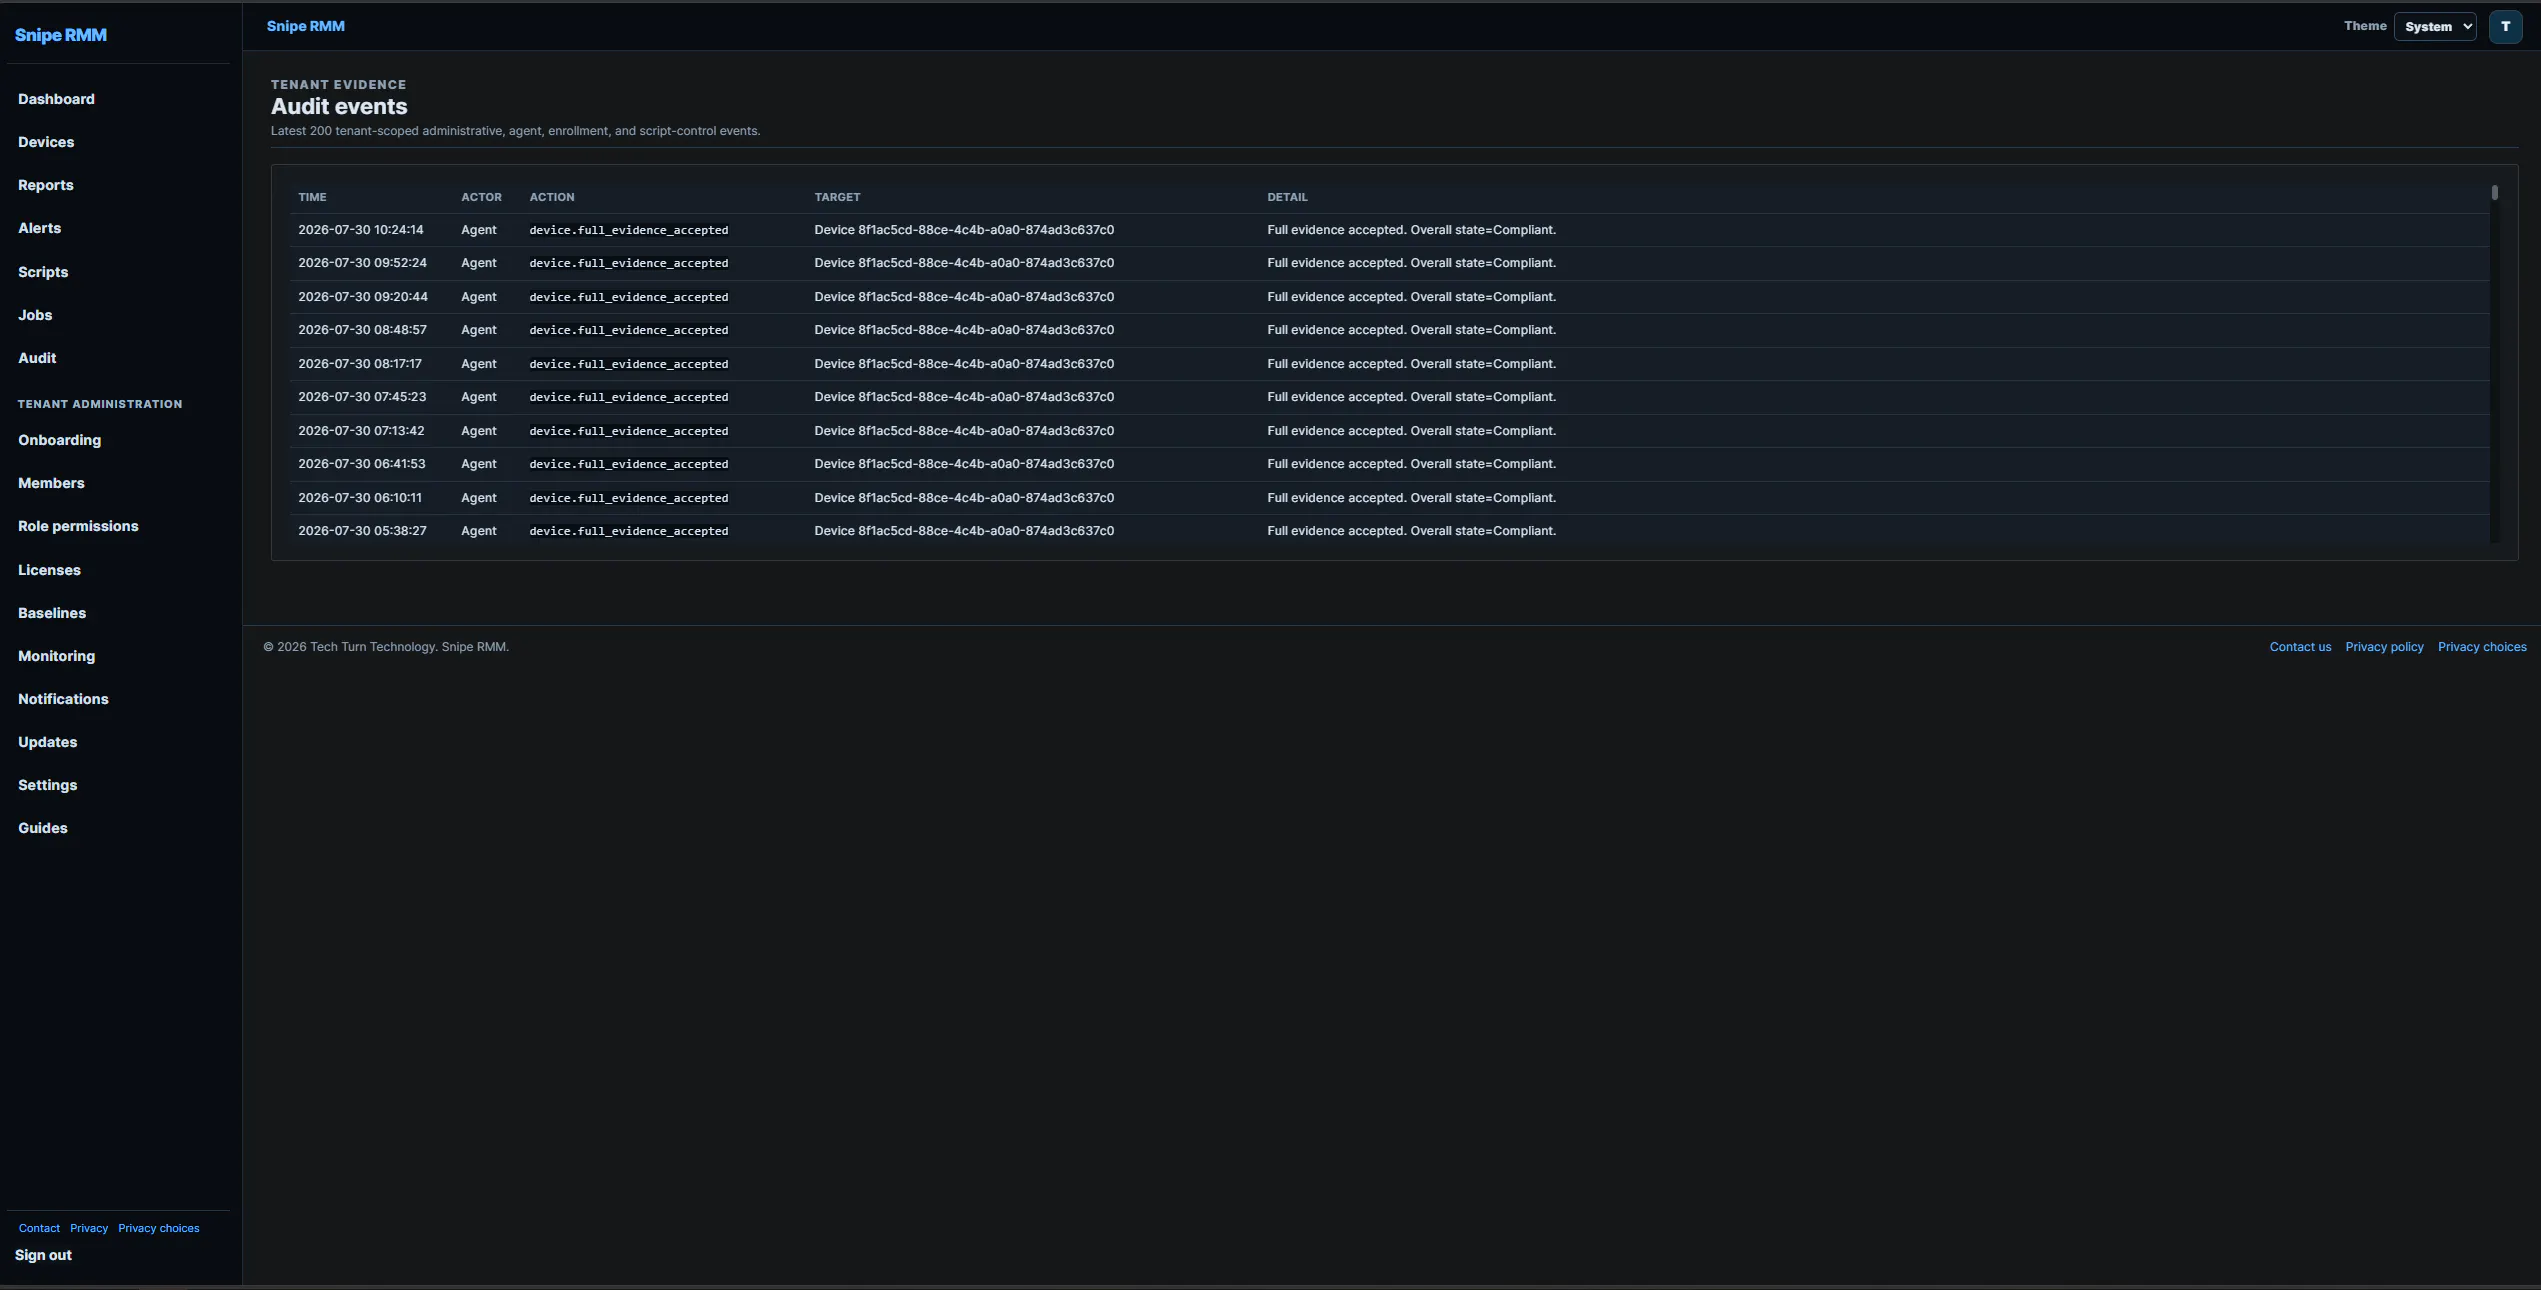Select timestamp 2026-07-30 05:38:27
This screenshot has width=2541, height=1290.
(x=362, y=531)
